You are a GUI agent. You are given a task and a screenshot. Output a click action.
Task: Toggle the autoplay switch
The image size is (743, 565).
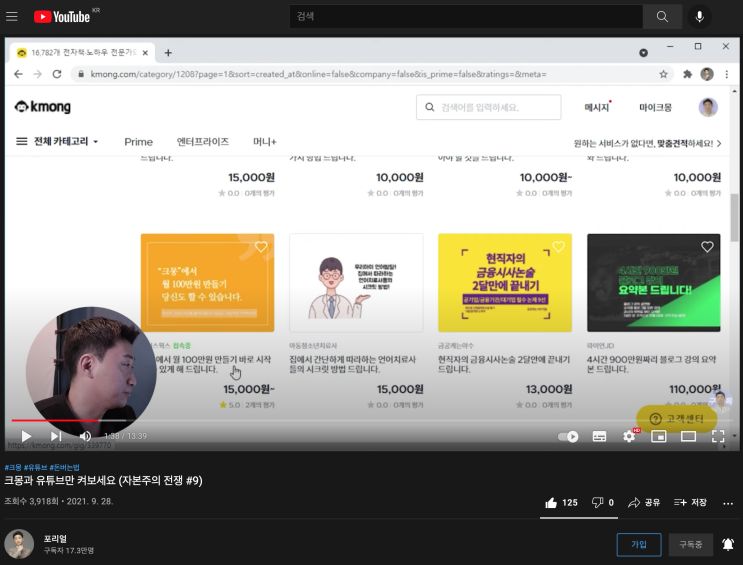coord(568,436)
